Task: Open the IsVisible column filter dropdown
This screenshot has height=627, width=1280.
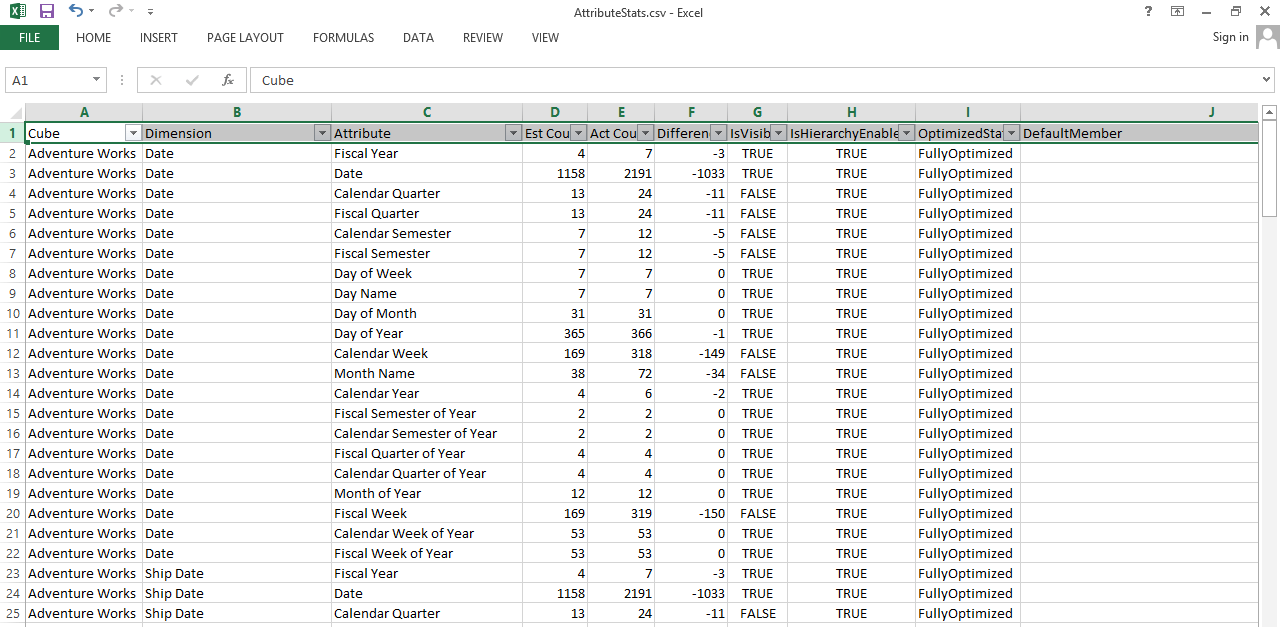Action: point(778,133)
